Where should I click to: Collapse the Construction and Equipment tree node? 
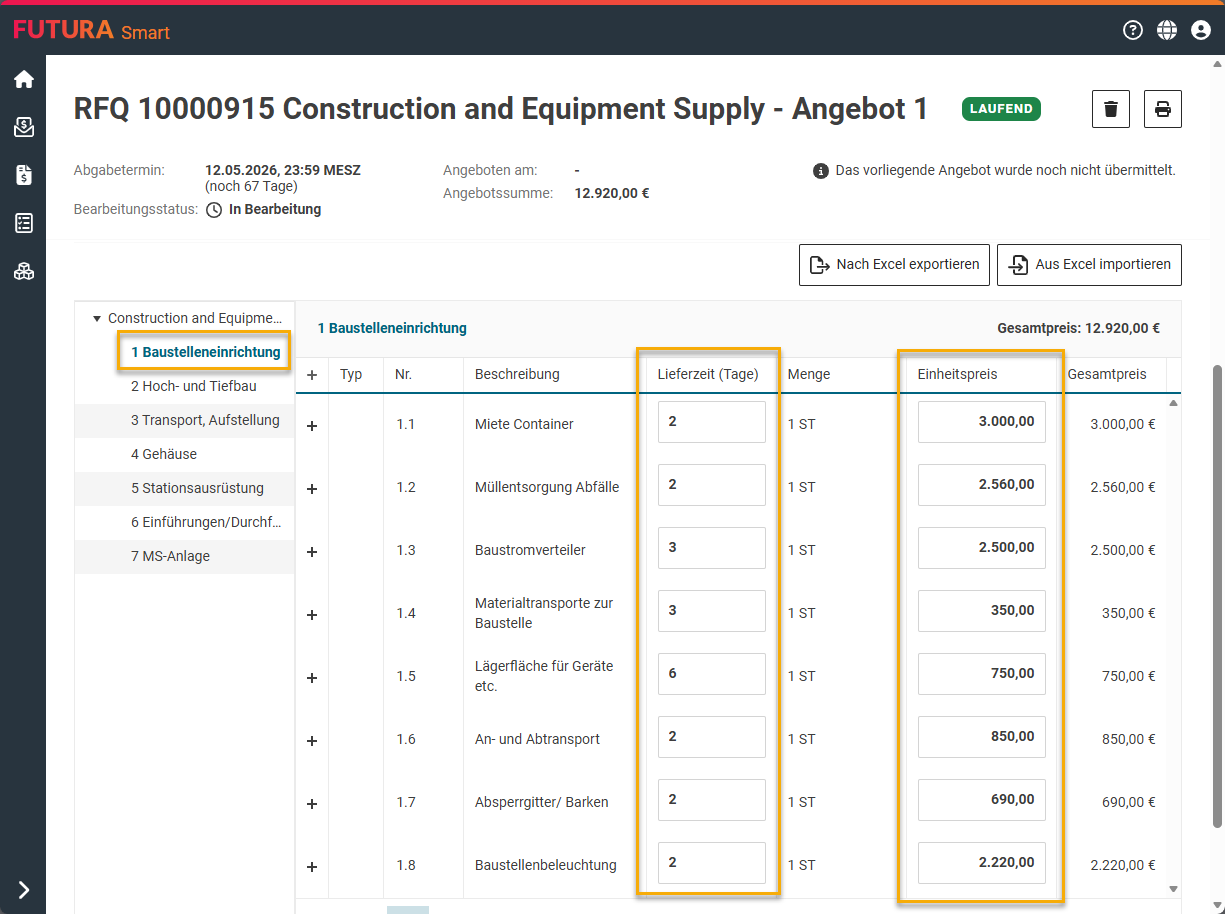(x=97, y=319)
